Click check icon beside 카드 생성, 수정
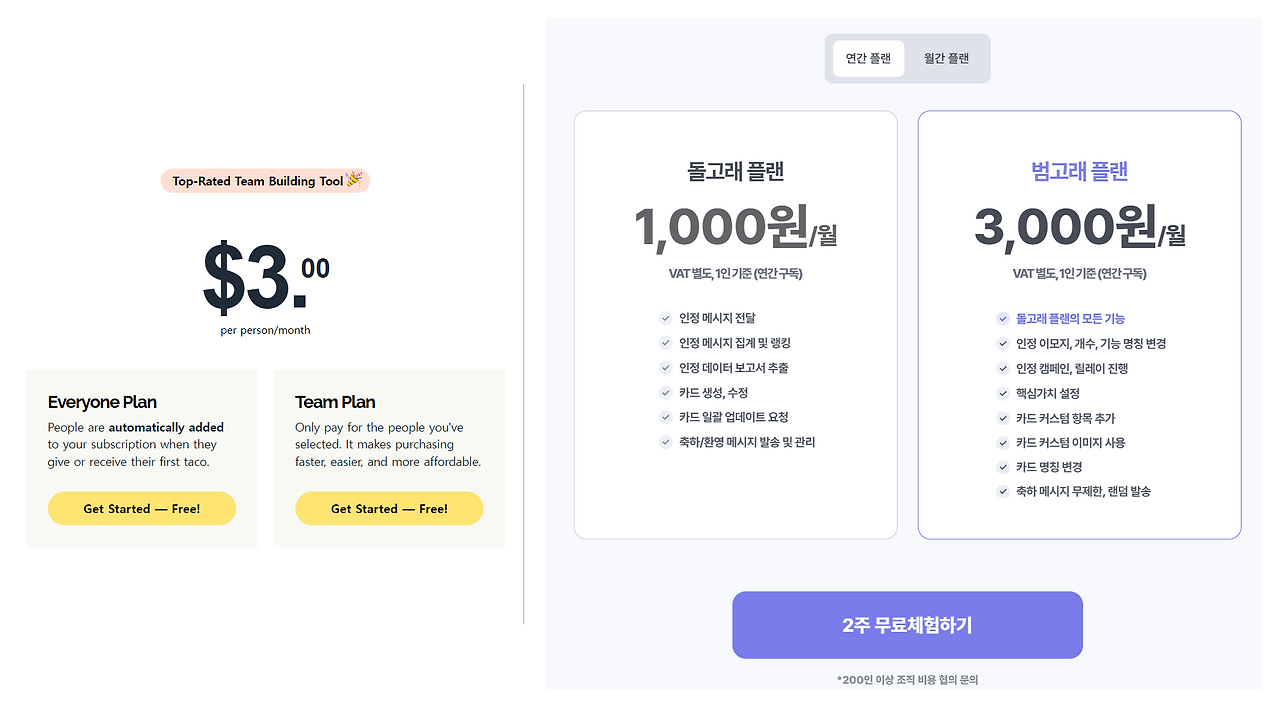Screen dimensions: 1280x708 coord(666,393)
